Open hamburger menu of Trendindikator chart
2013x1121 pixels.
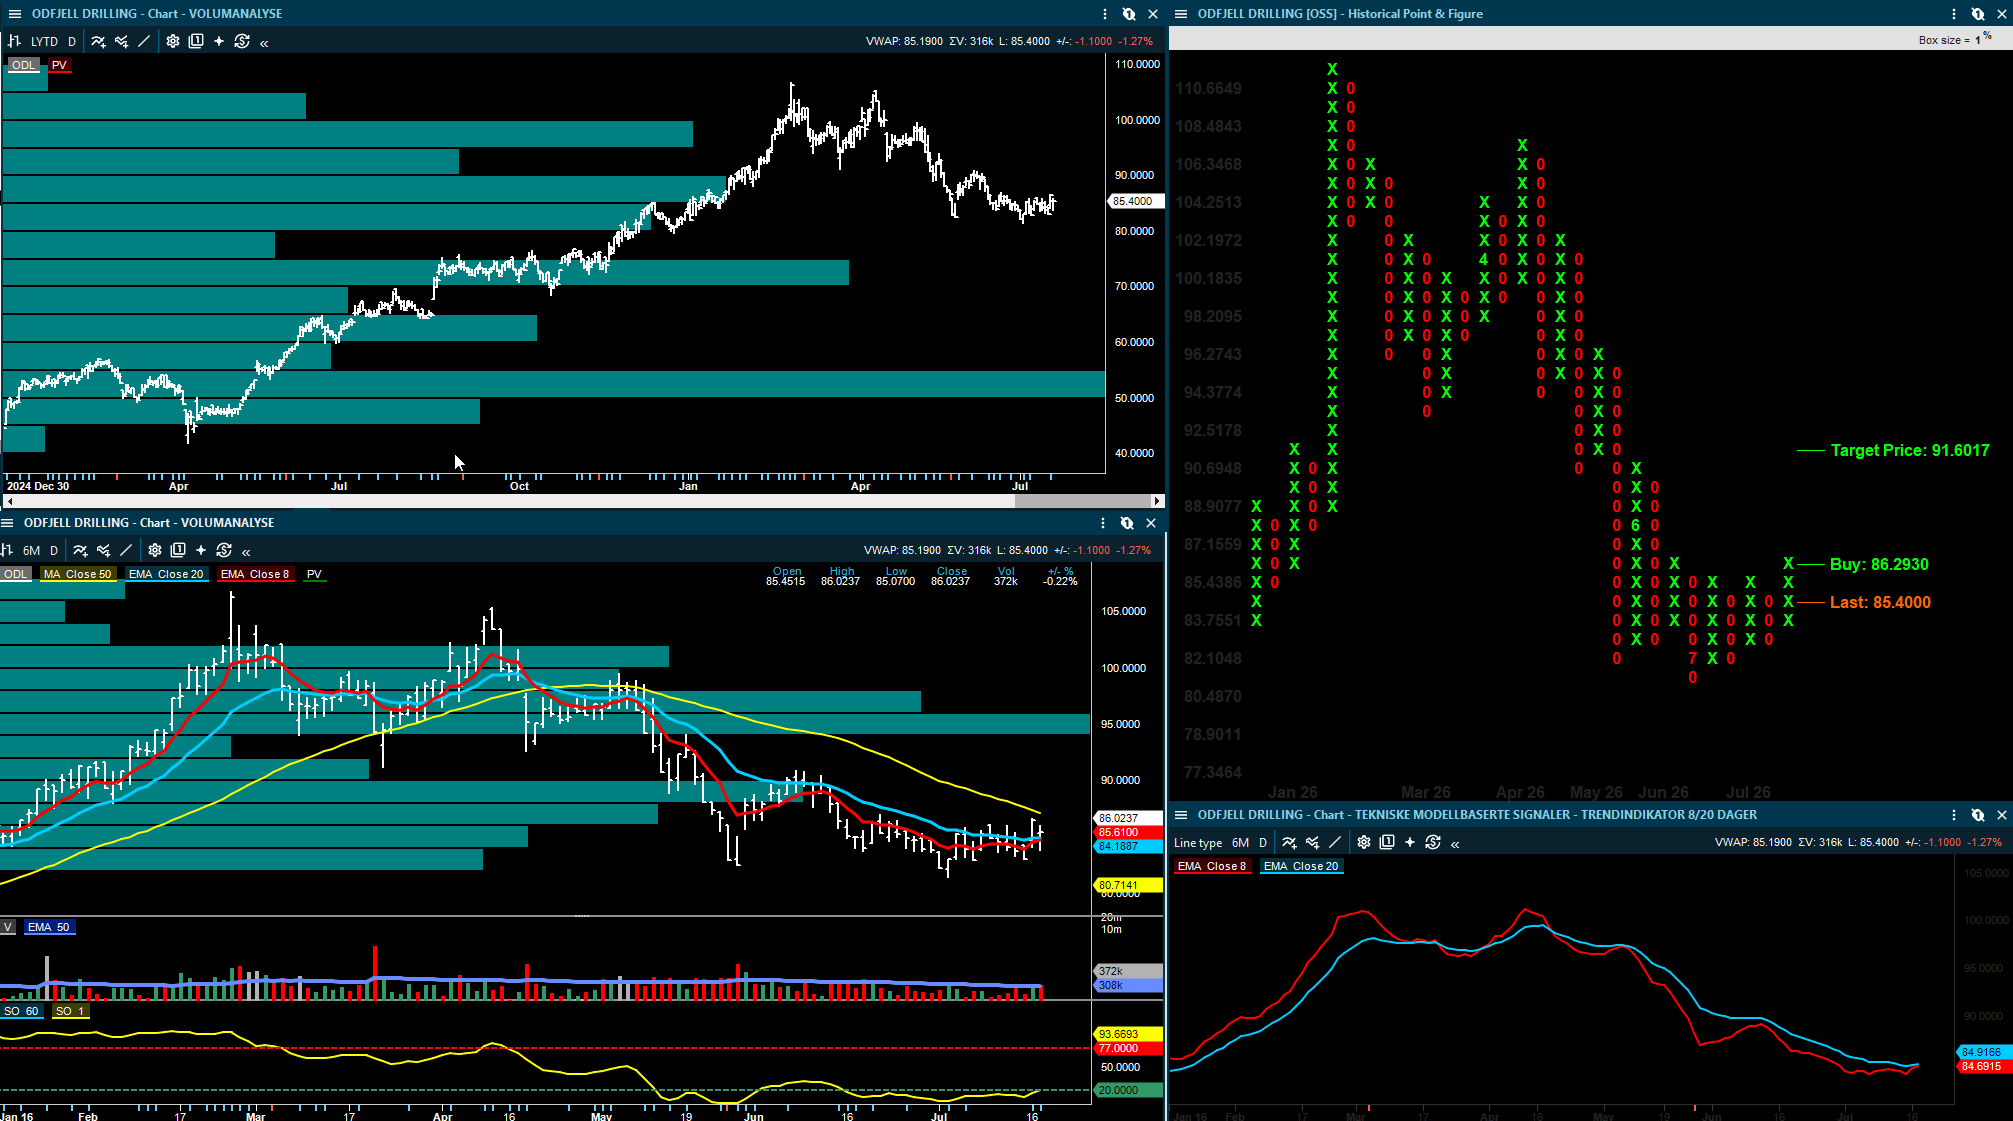pos(1181,815)
